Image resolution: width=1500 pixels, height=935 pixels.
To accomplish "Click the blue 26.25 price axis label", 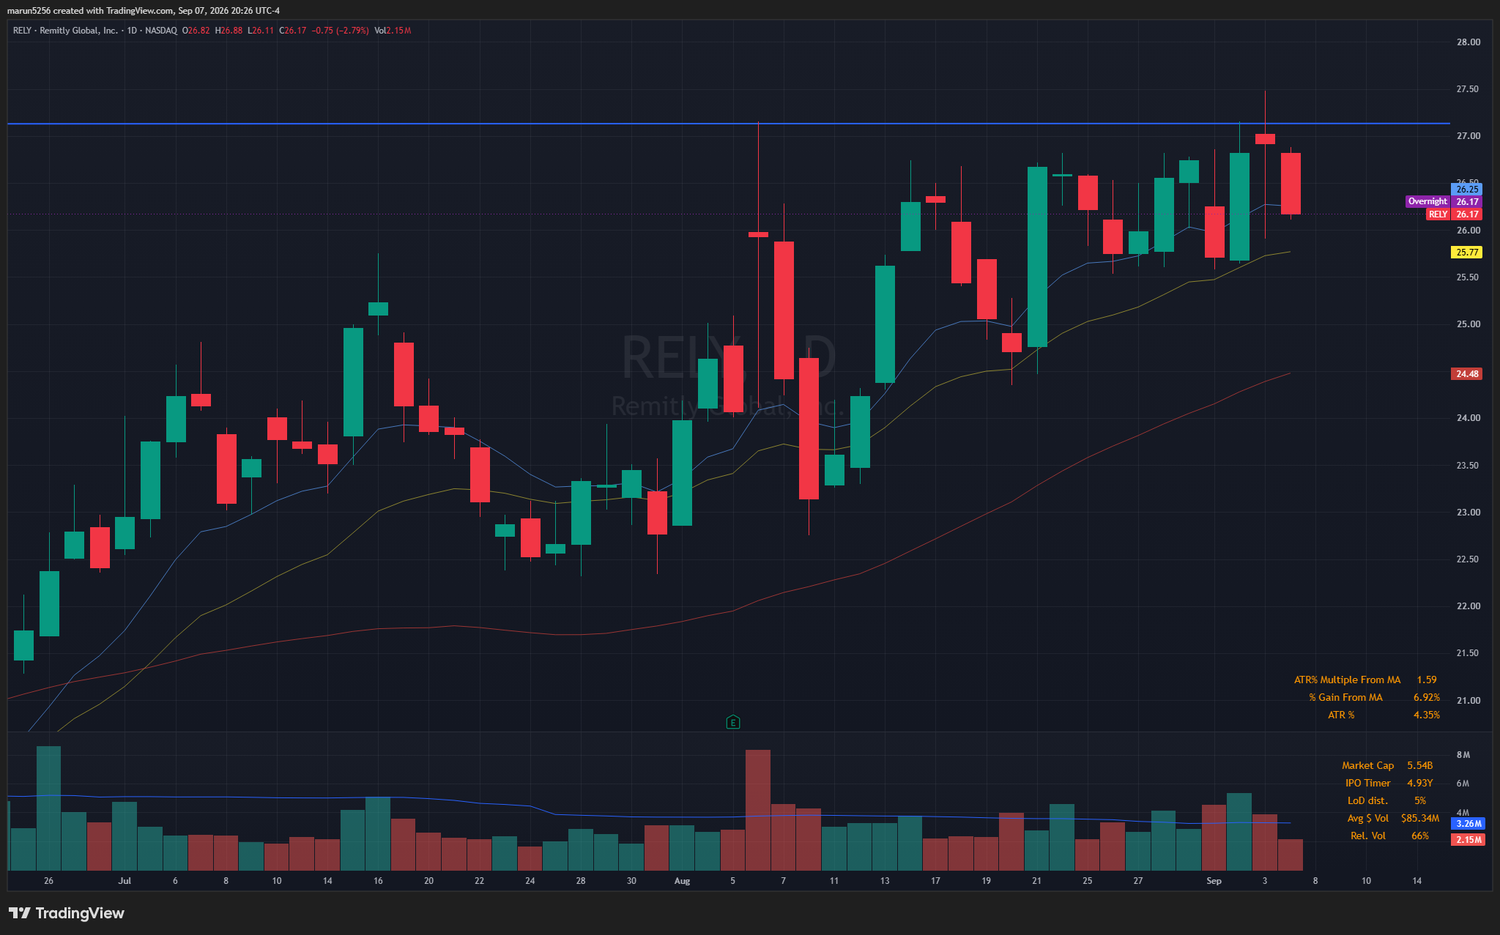I will coord(1466,188).
